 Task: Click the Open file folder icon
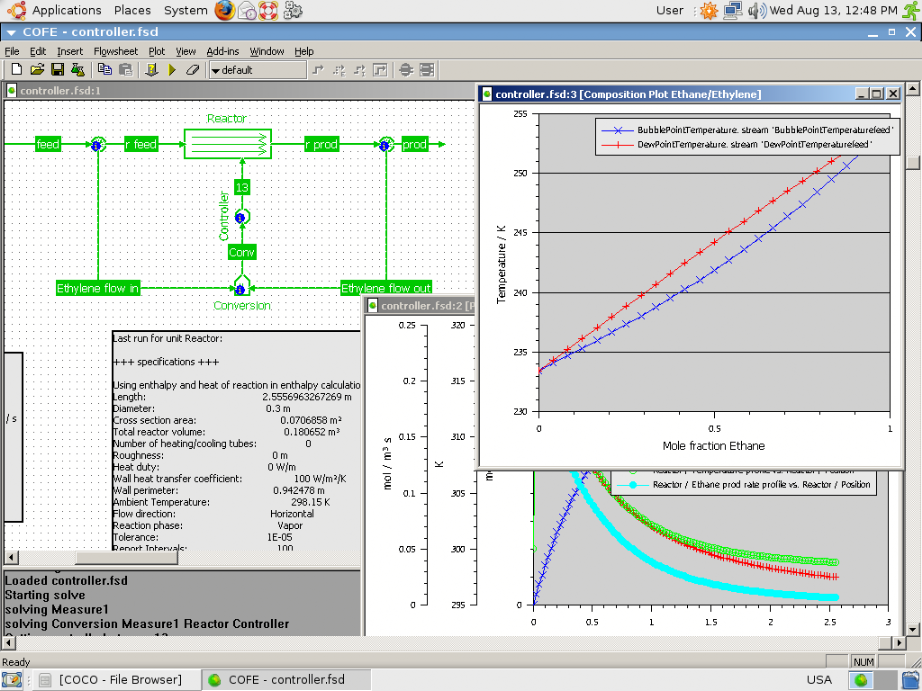point(37,70)
